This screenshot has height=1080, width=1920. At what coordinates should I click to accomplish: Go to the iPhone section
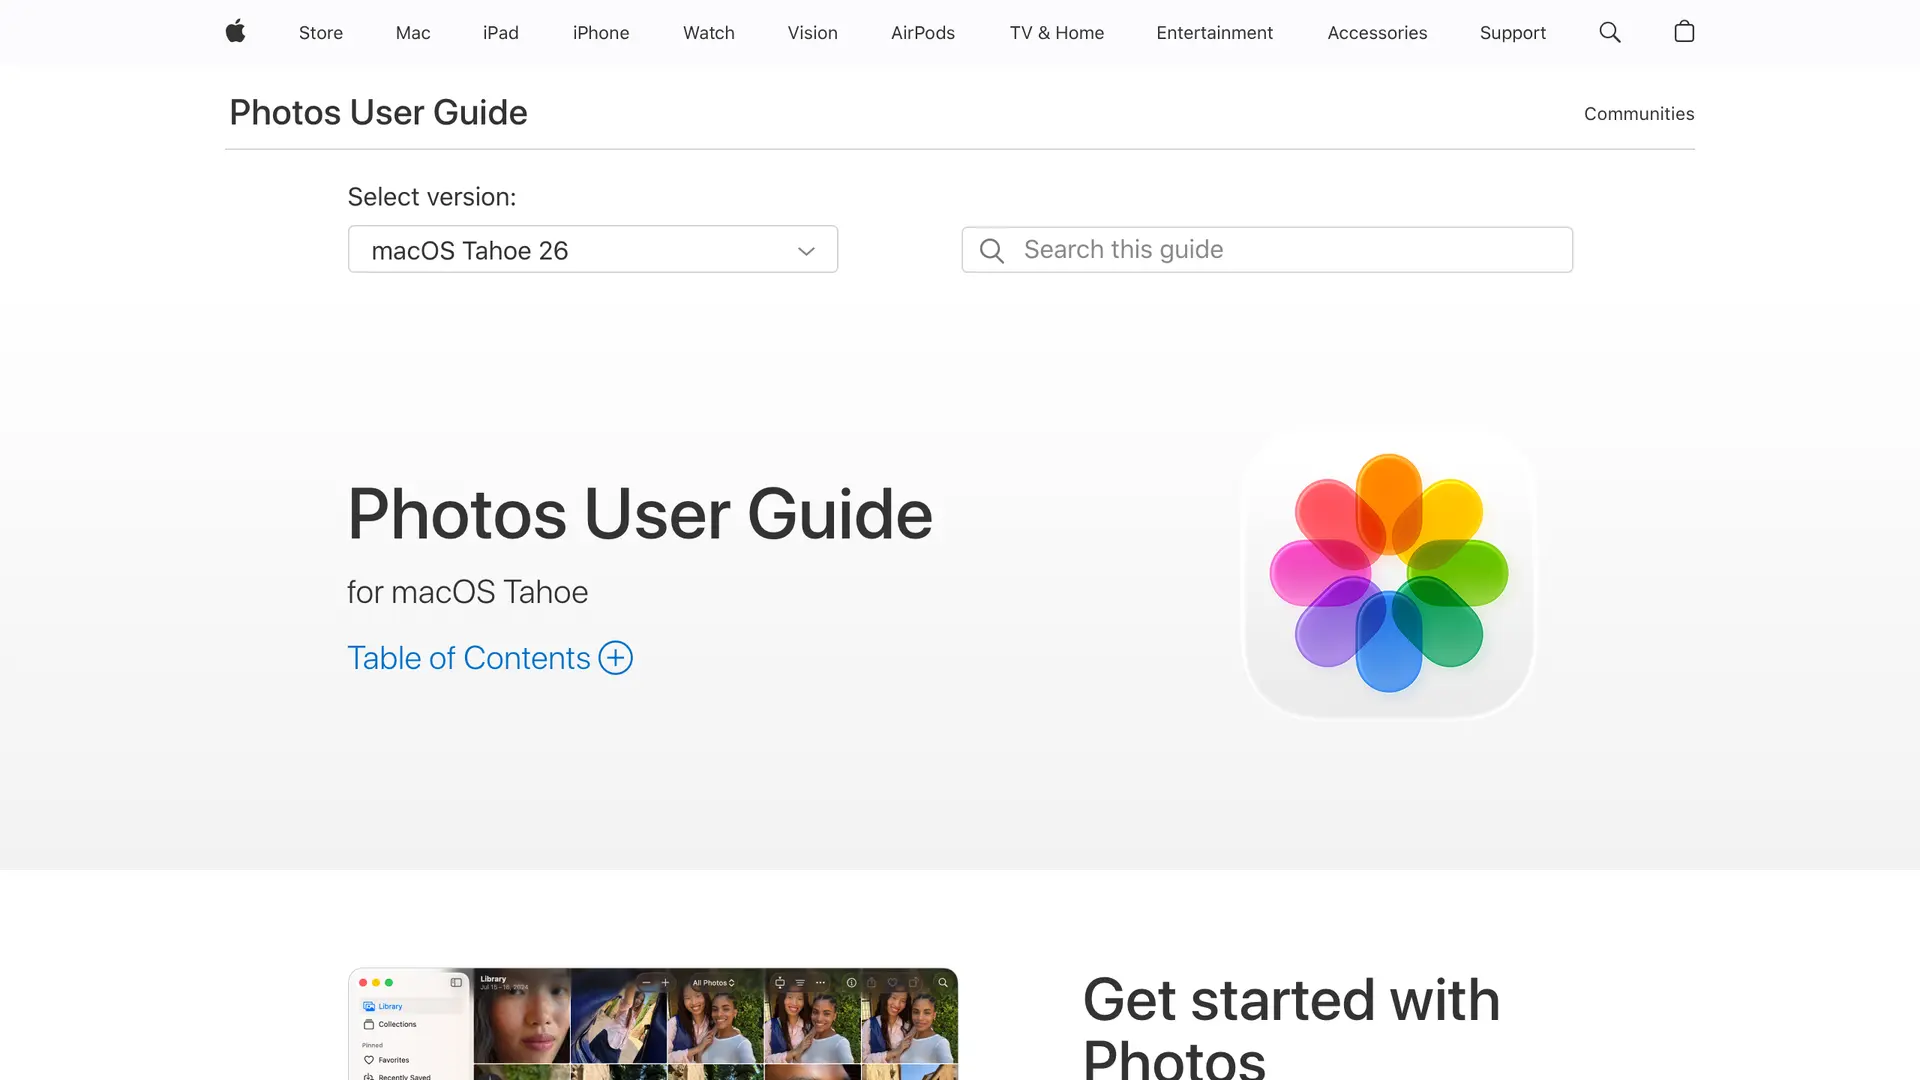point(601,33)
